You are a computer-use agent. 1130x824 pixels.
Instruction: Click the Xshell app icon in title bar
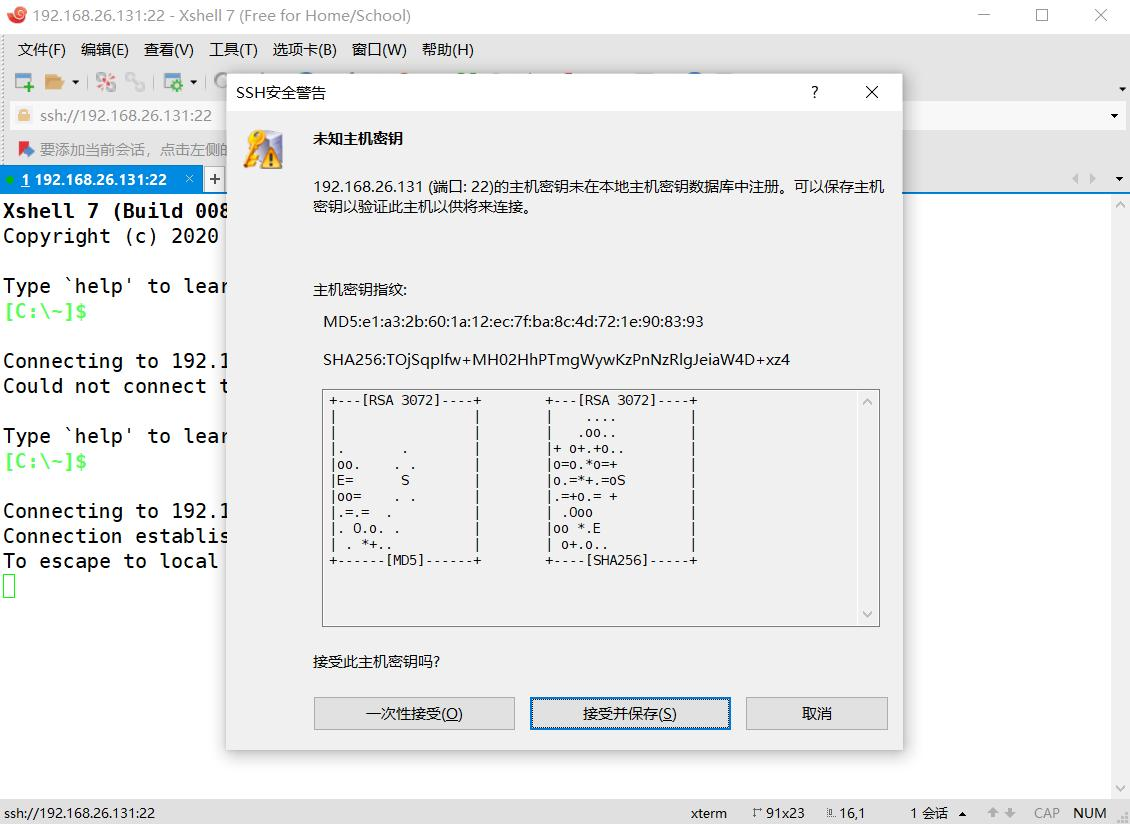coord(16,14)
